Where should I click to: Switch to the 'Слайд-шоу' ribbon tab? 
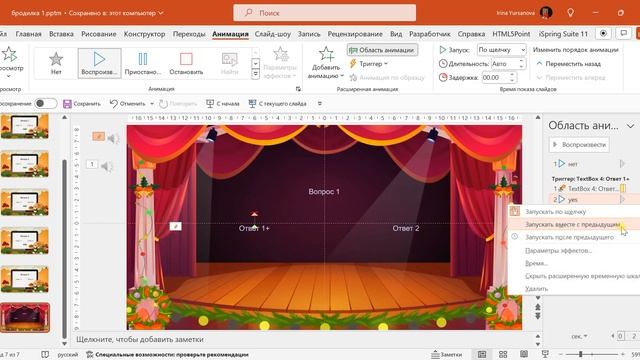pyautogui.click(x=273, y=34)
